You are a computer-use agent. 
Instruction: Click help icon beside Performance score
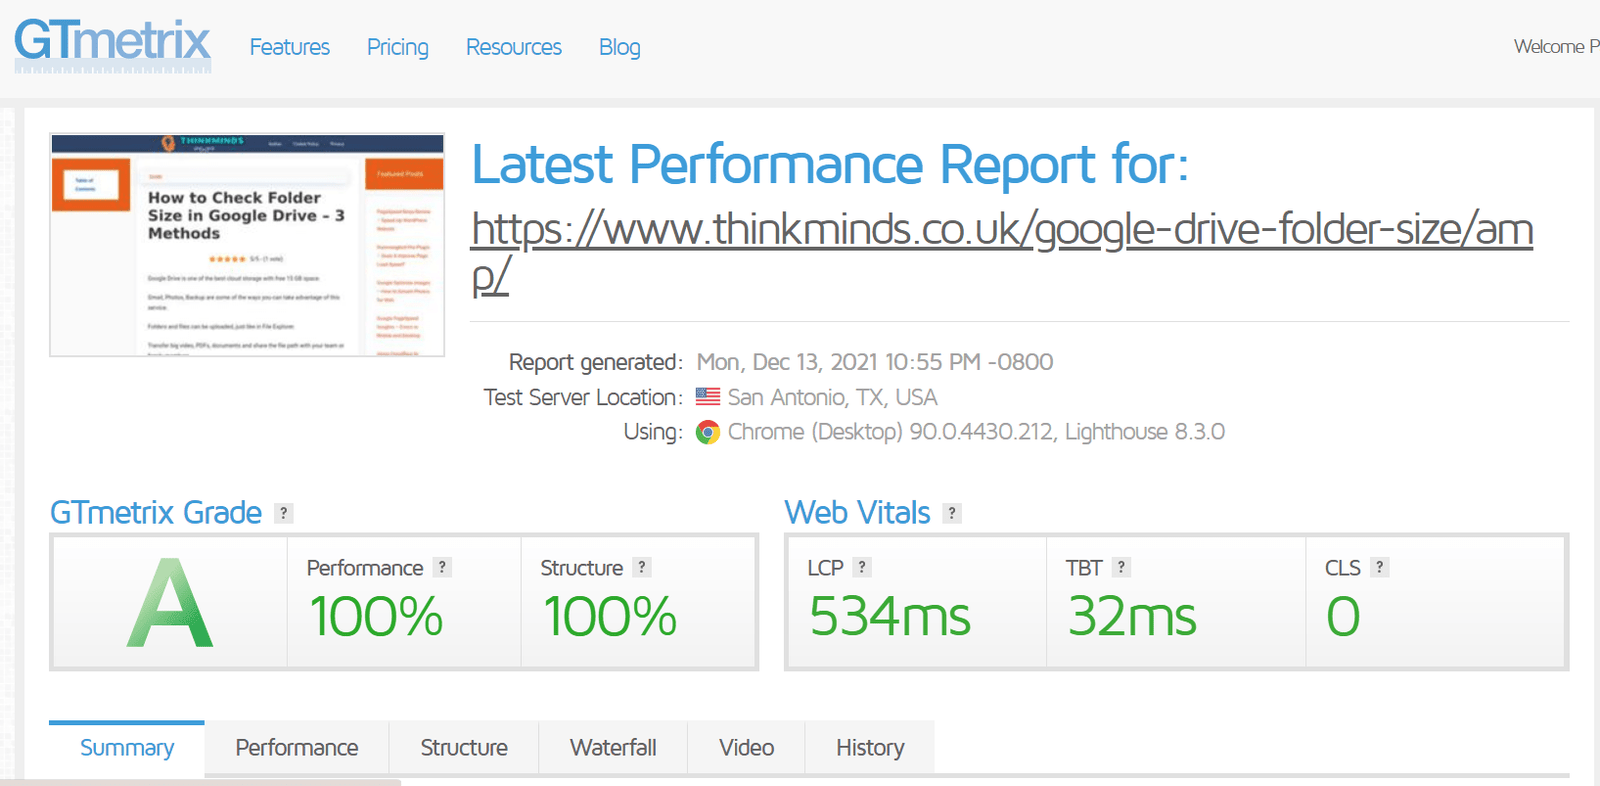442,567
